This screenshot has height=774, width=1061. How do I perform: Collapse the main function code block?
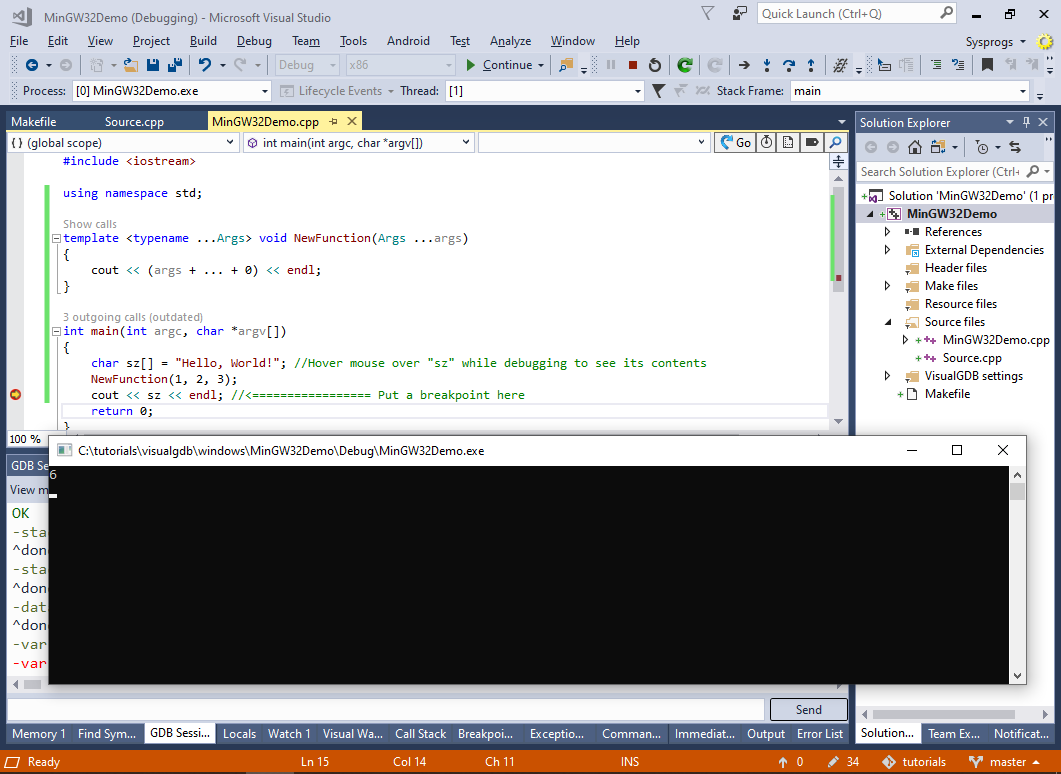[57, 332]
